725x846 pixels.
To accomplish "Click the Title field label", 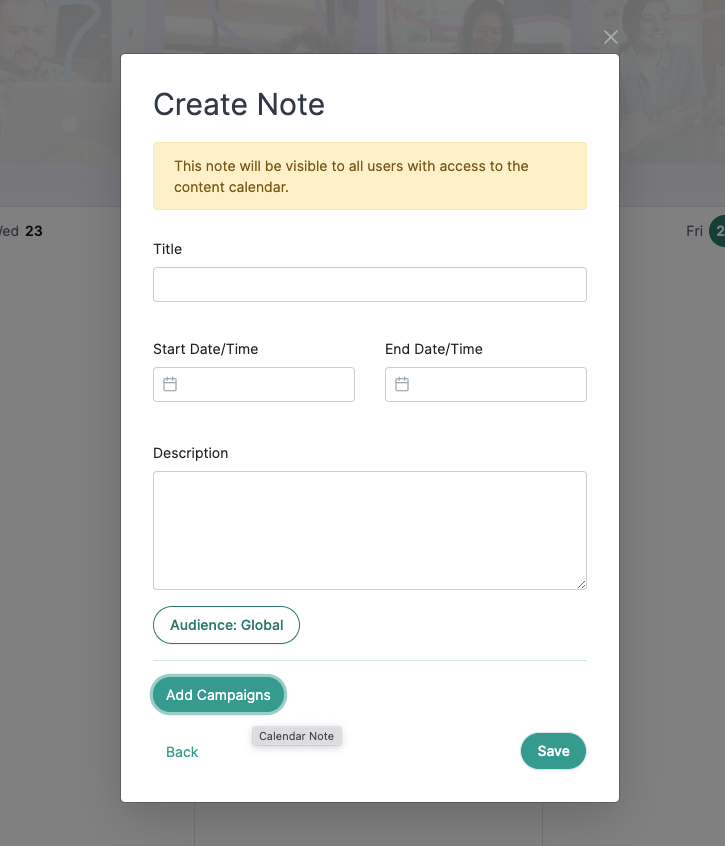I will click(167, 249).
